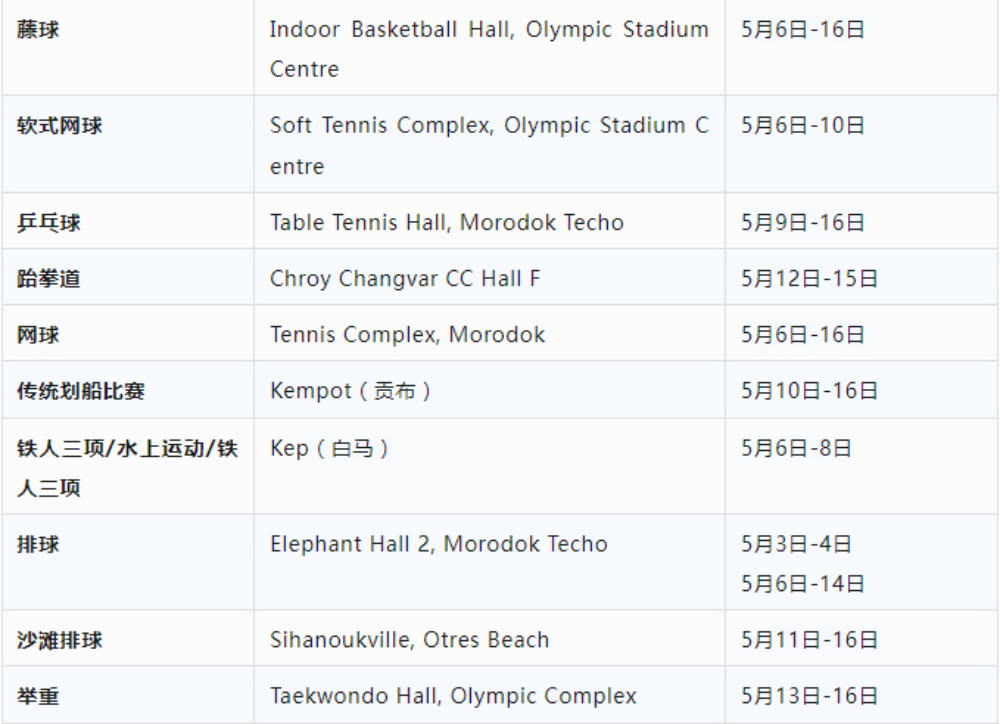Select Table Tennis Hall, Morodok Techo text
Image resolution: width=1000 pixels, height=724 pixels.
(446, 223)
